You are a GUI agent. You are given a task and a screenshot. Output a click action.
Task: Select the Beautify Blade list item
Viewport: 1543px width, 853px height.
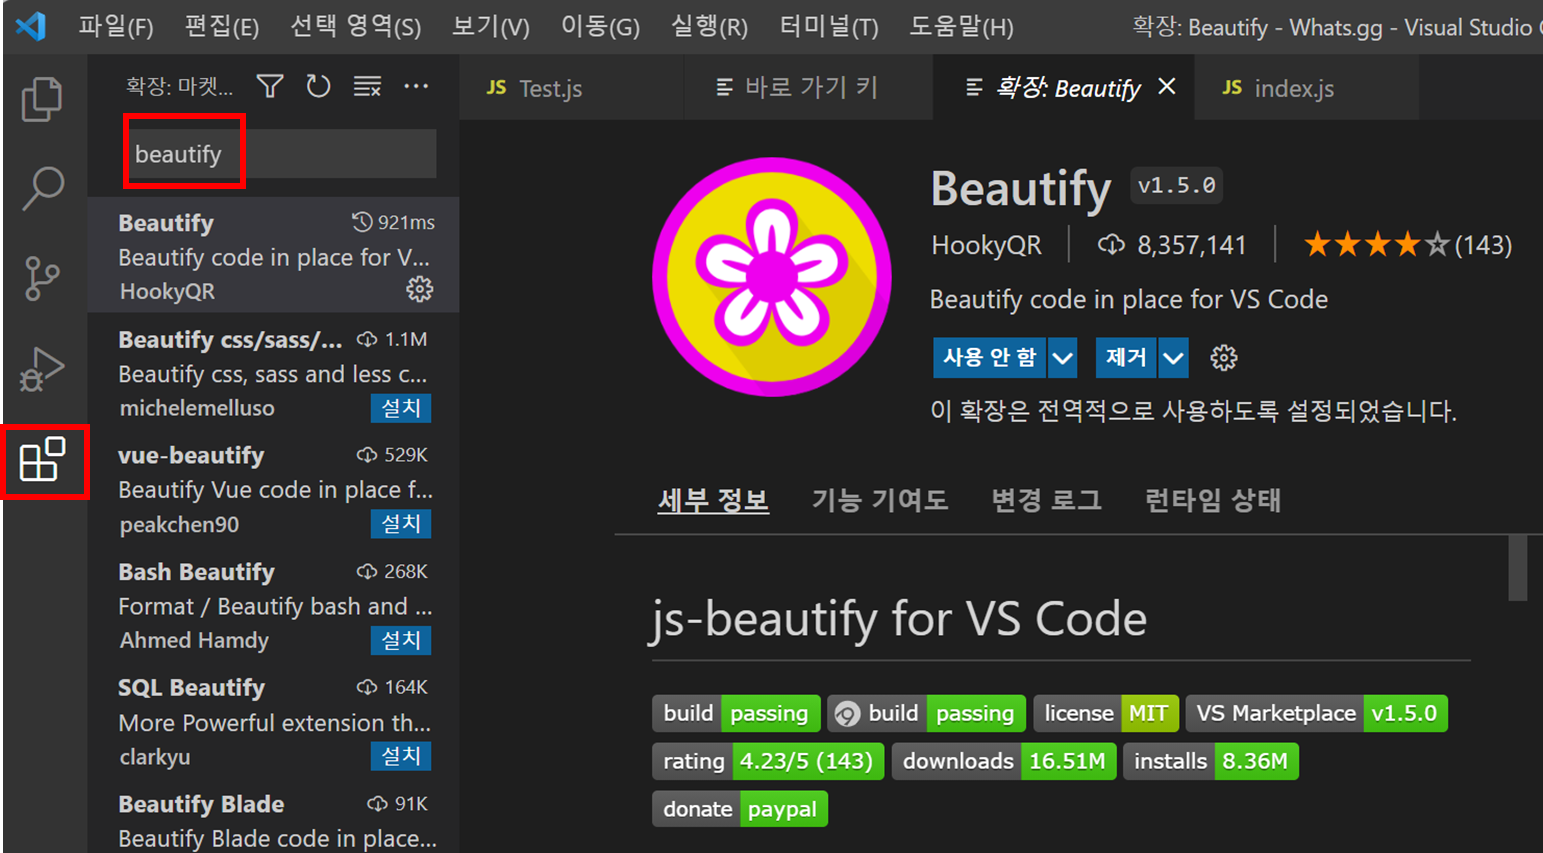tap(273, 815)
